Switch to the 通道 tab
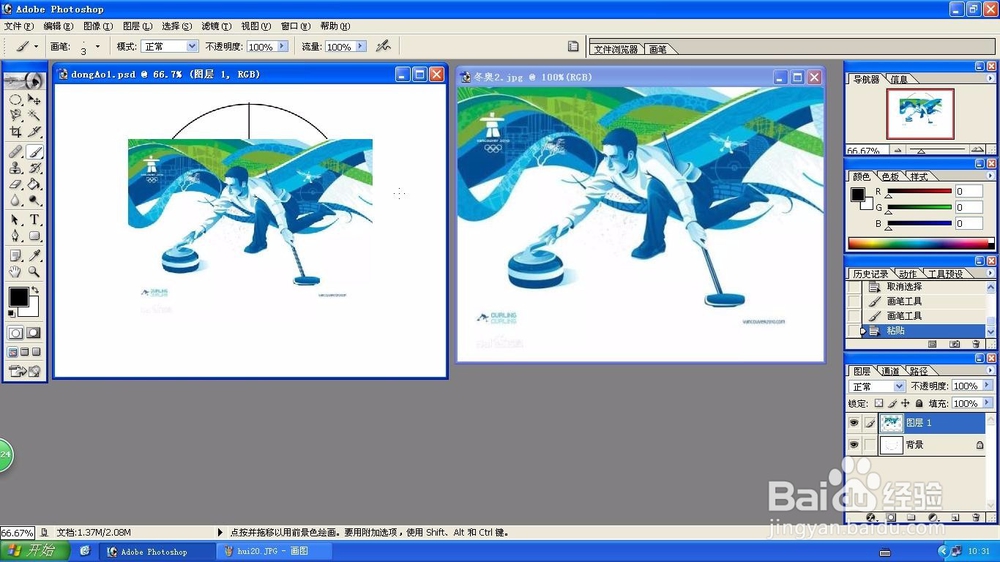The height and width of the screenshot is (562, 1000). [x=890, y=371]
